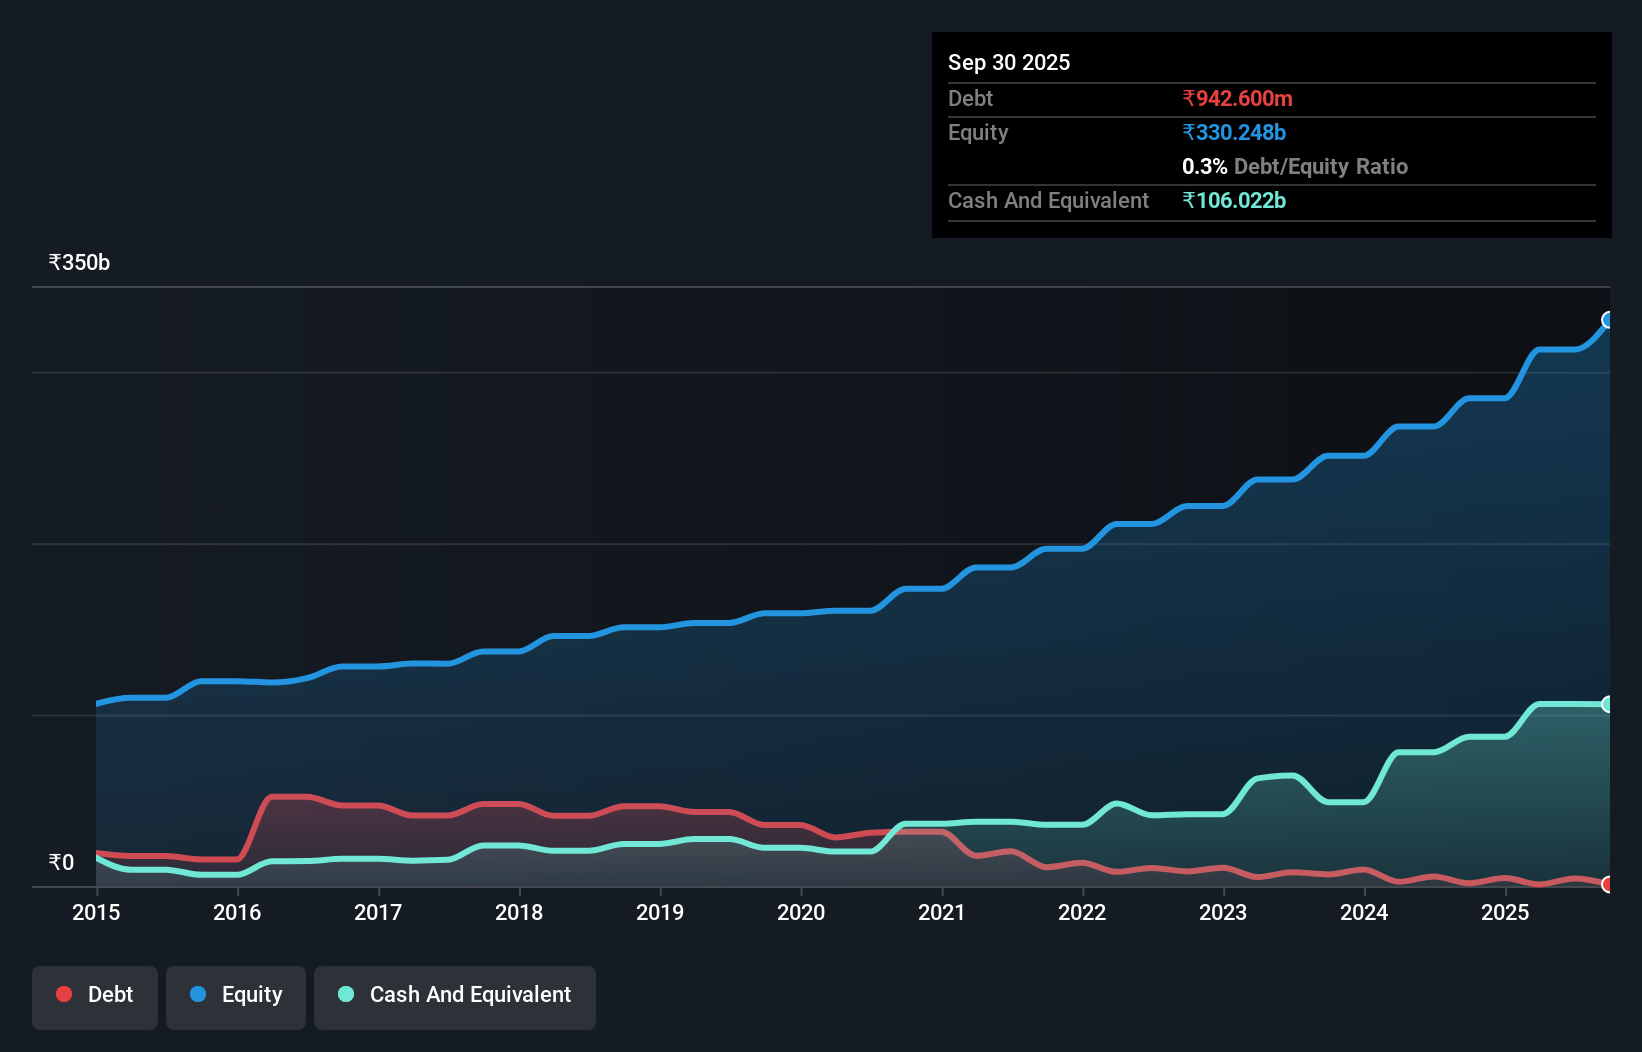Select the 2019 x-axis label
Image resolution: width=1642 pixels, height=1052 pixels.
click(x=660, y=912)
